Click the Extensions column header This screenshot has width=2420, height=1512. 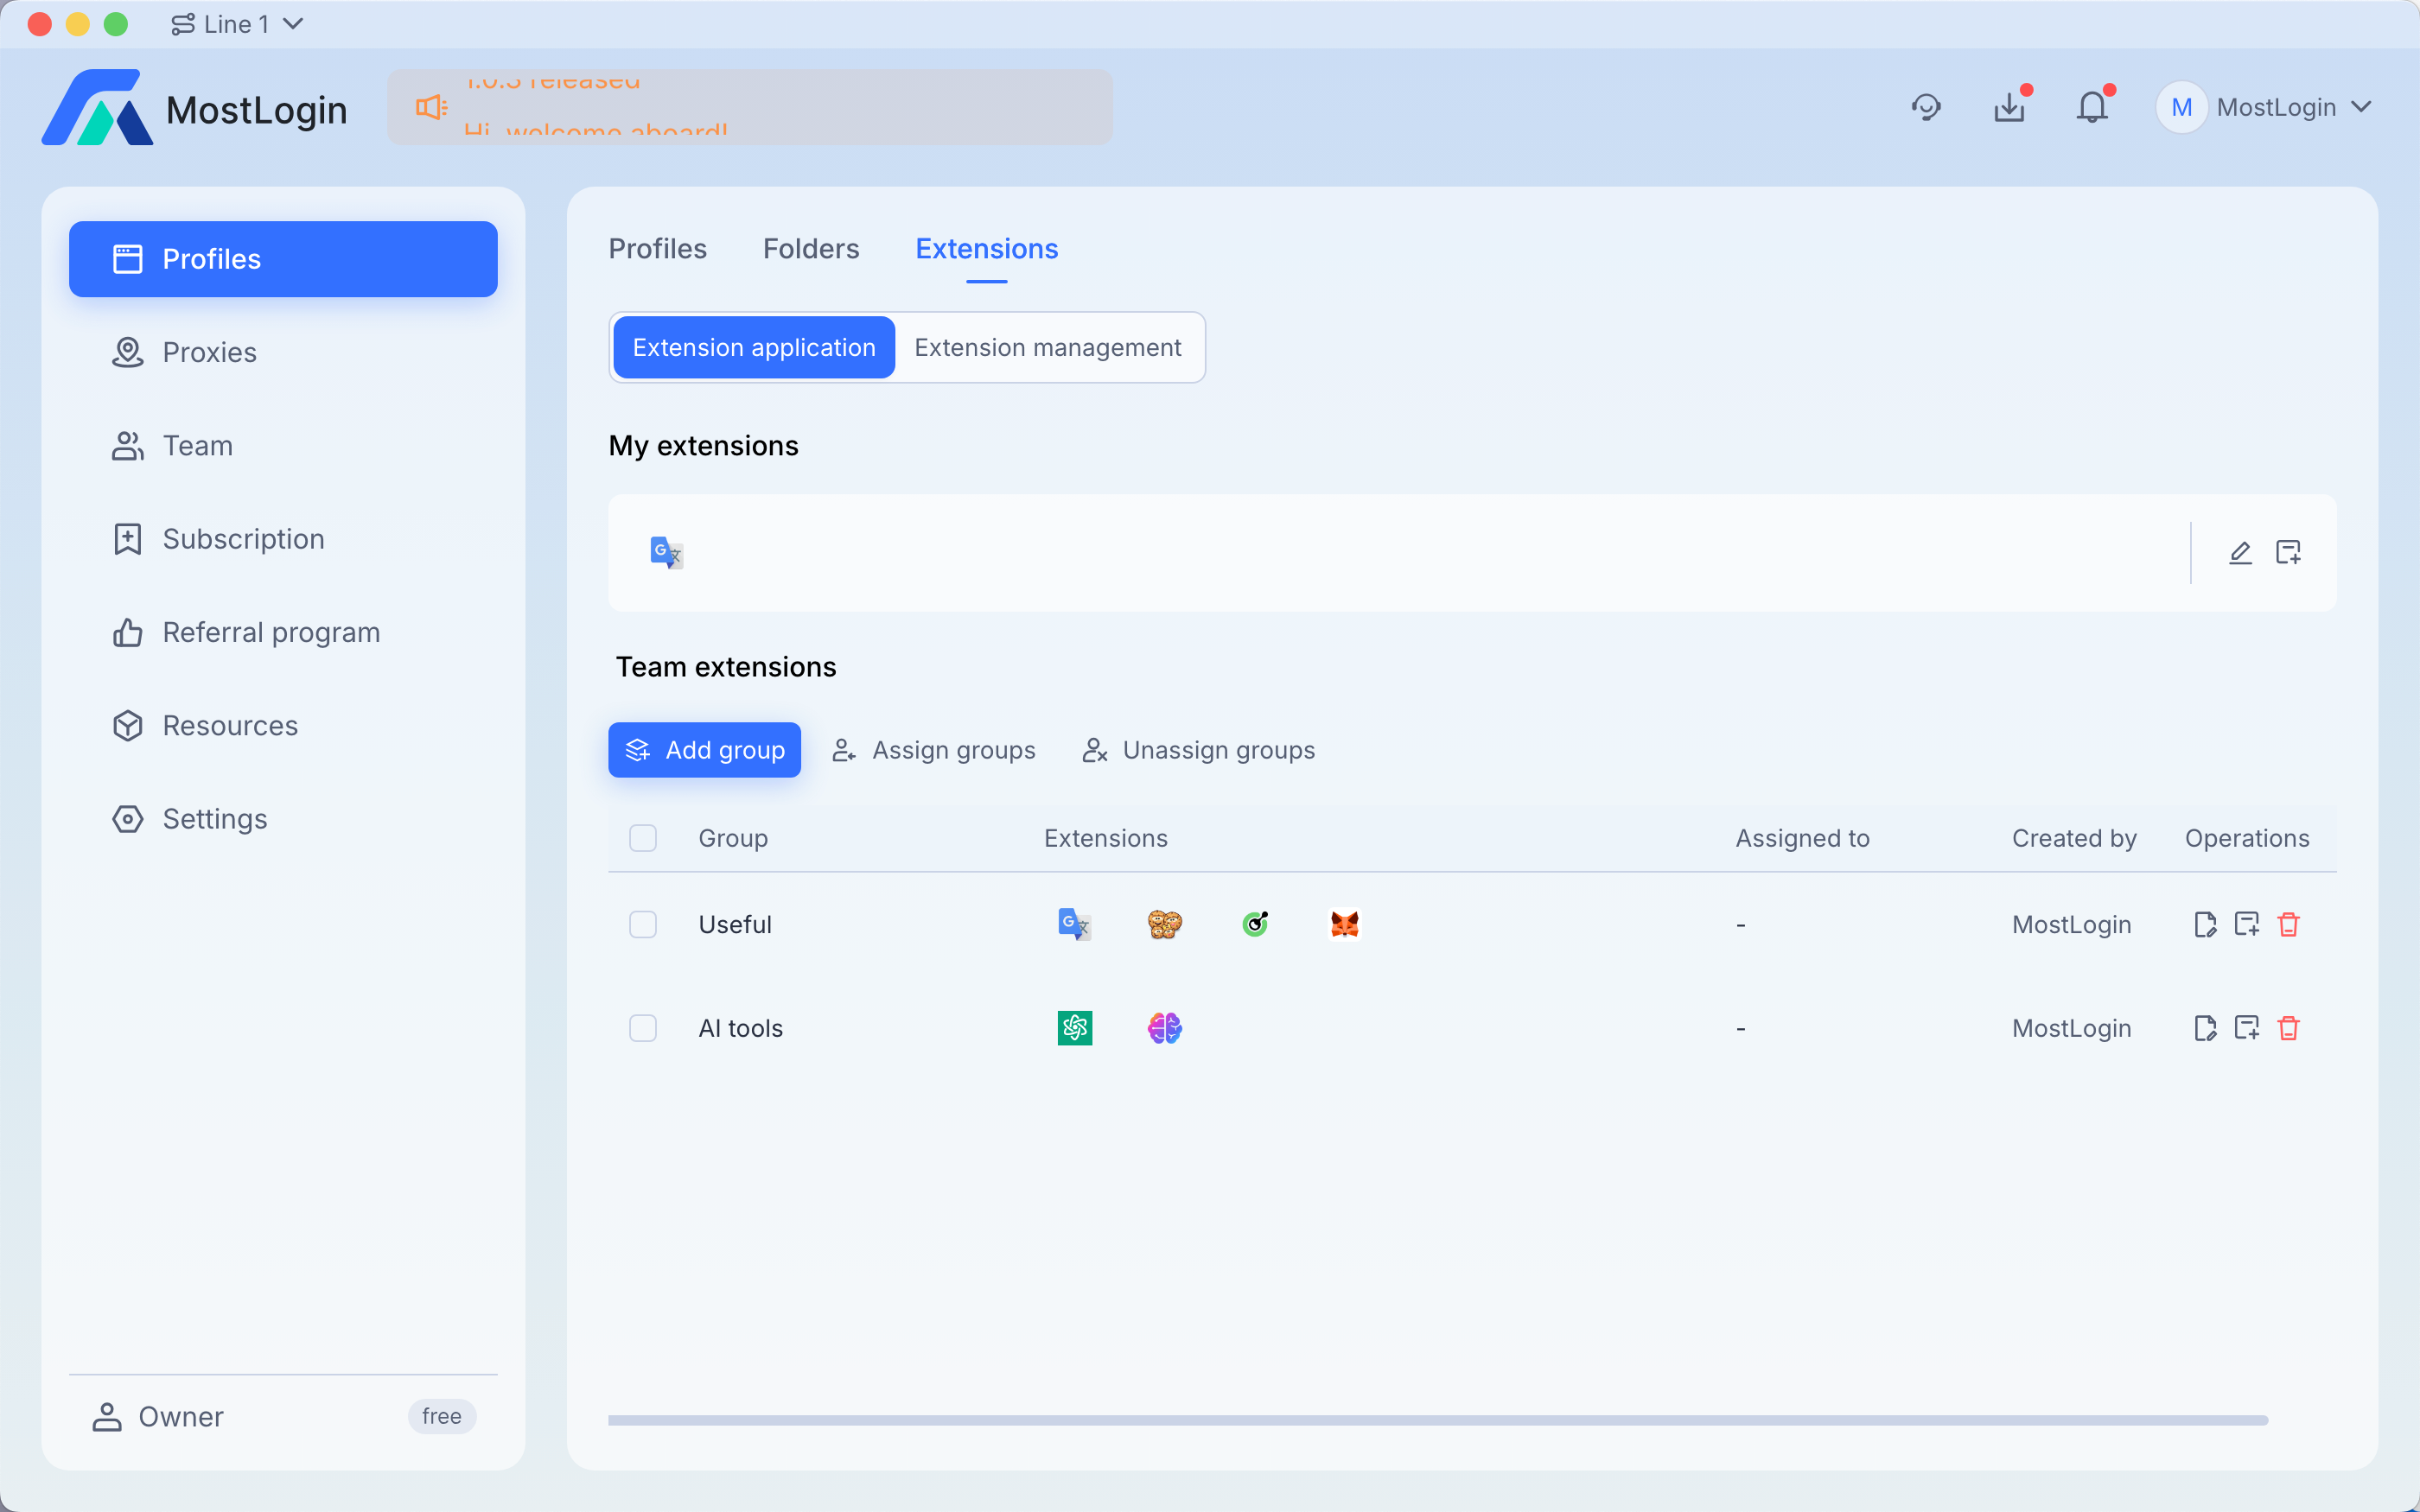point(1106,838)
